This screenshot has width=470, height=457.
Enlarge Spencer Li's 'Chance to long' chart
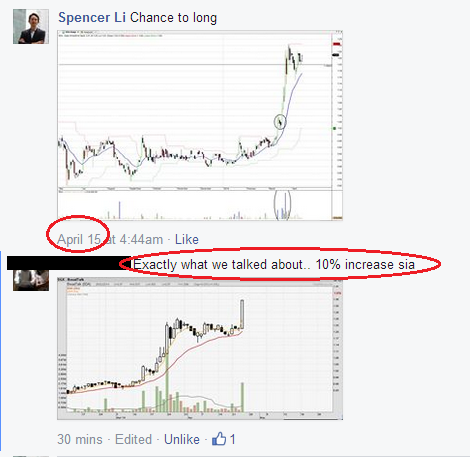(200, 125)
